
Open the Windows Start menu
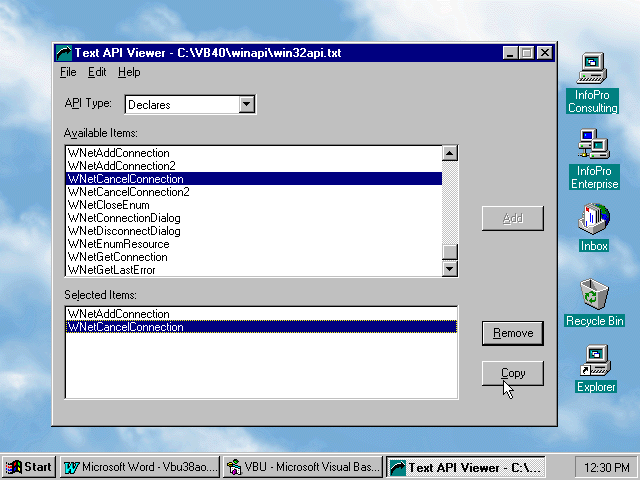pos(29,467)
